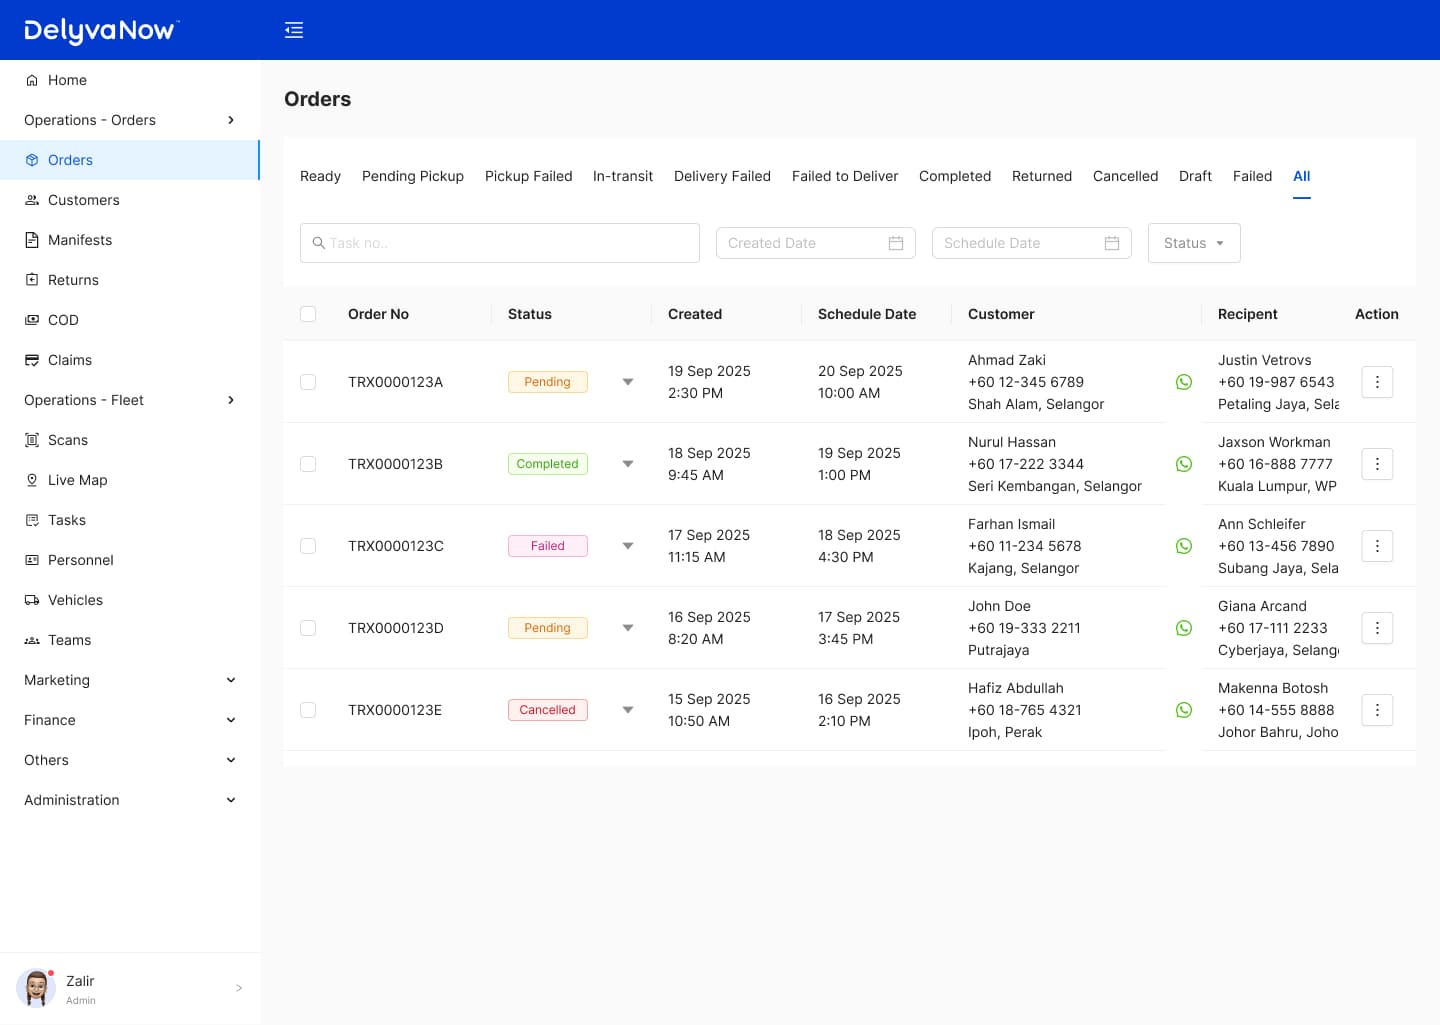The width and height of the screenshot is (1440, 1025).
Task: Open Zalir profile menu arrow
Action: (239, 988)
